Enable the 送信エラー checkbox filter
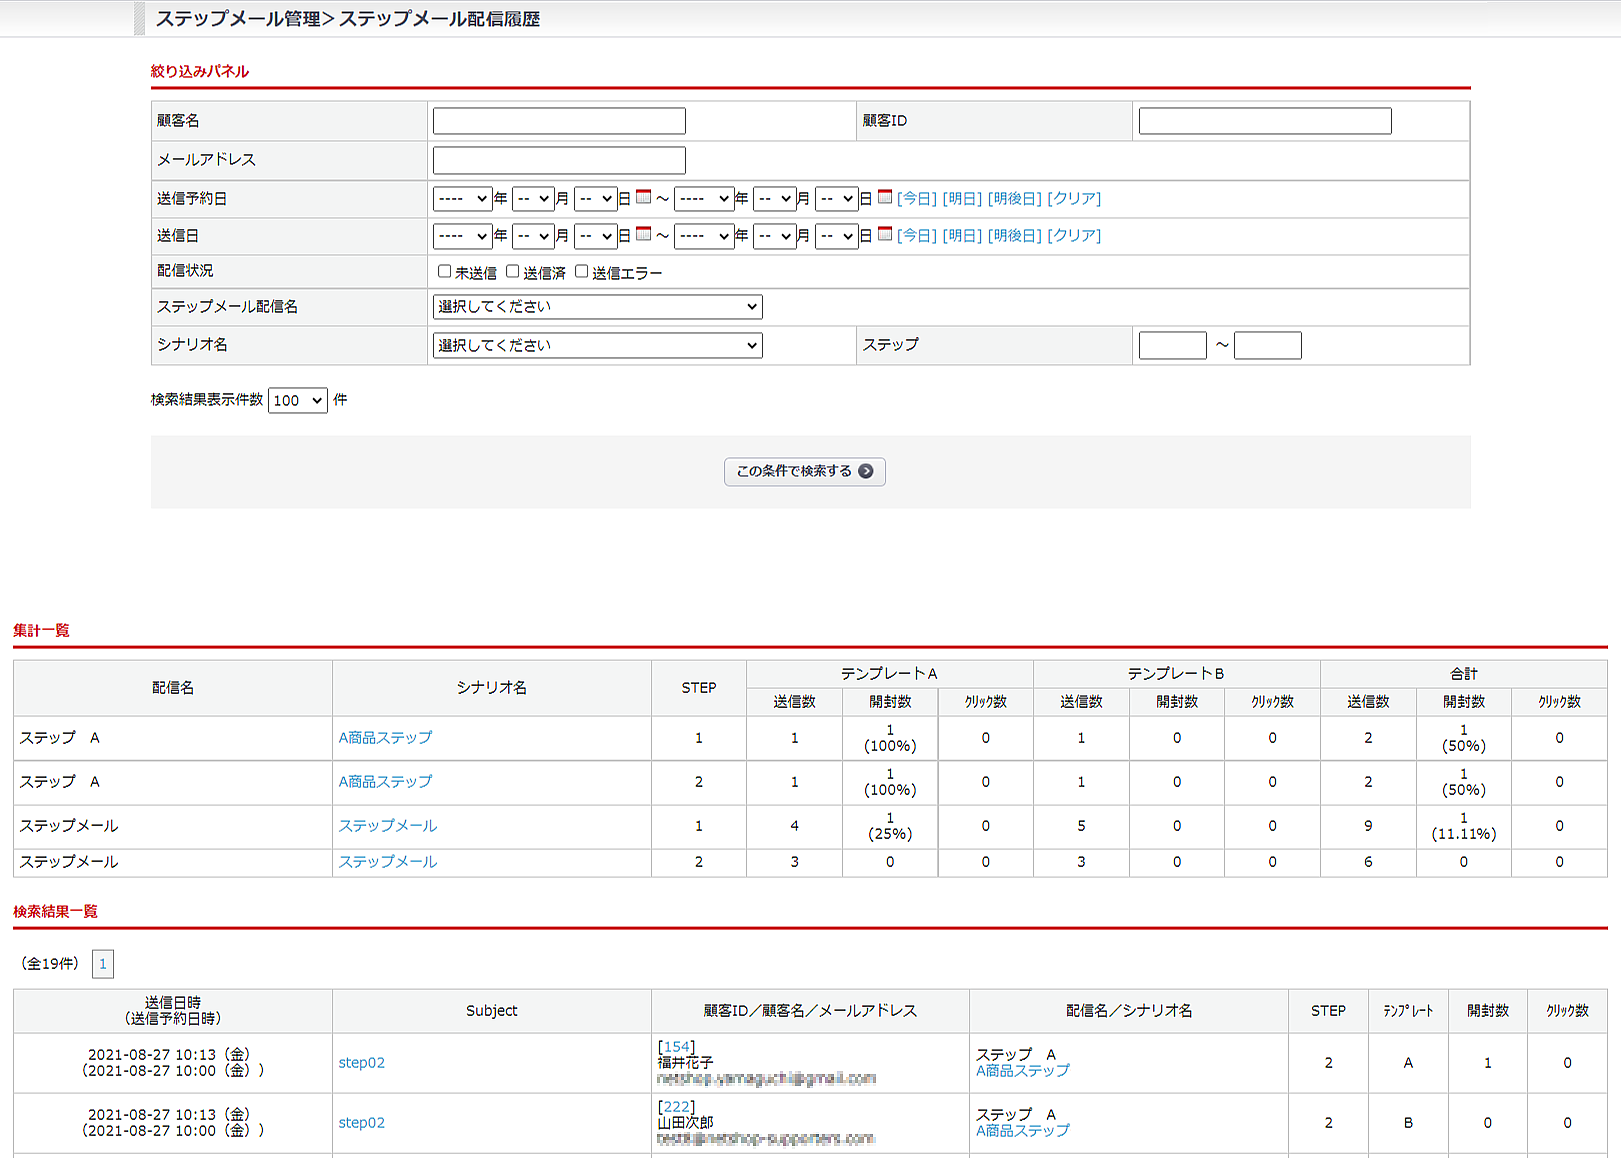The width and height of the screenshot is (1621, 1158). pos(581,271)
